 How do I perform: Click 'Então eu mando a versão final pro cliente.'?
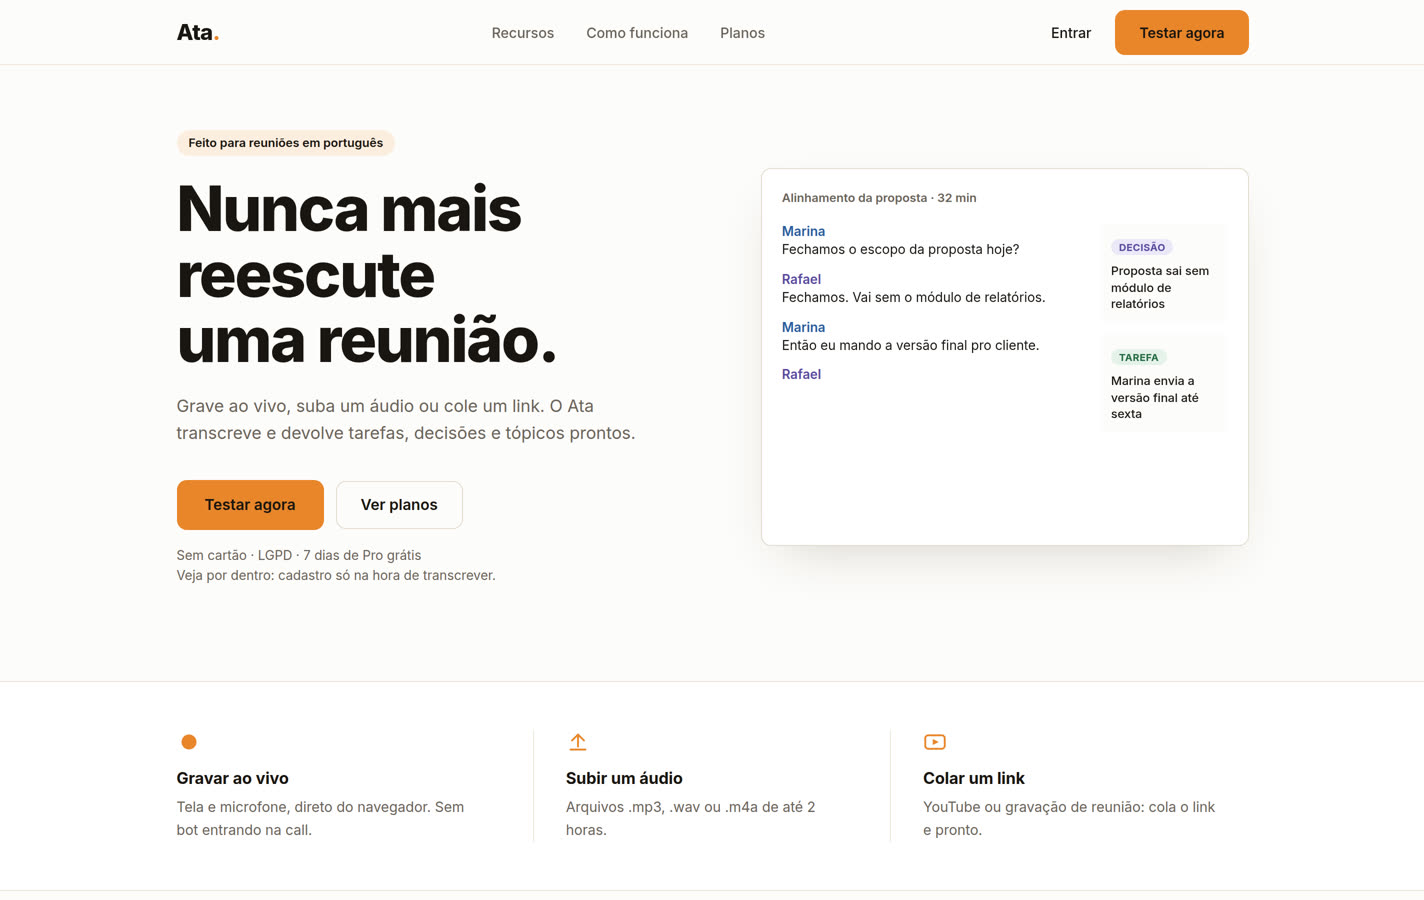pyautogui.click(x=910, y=345)
